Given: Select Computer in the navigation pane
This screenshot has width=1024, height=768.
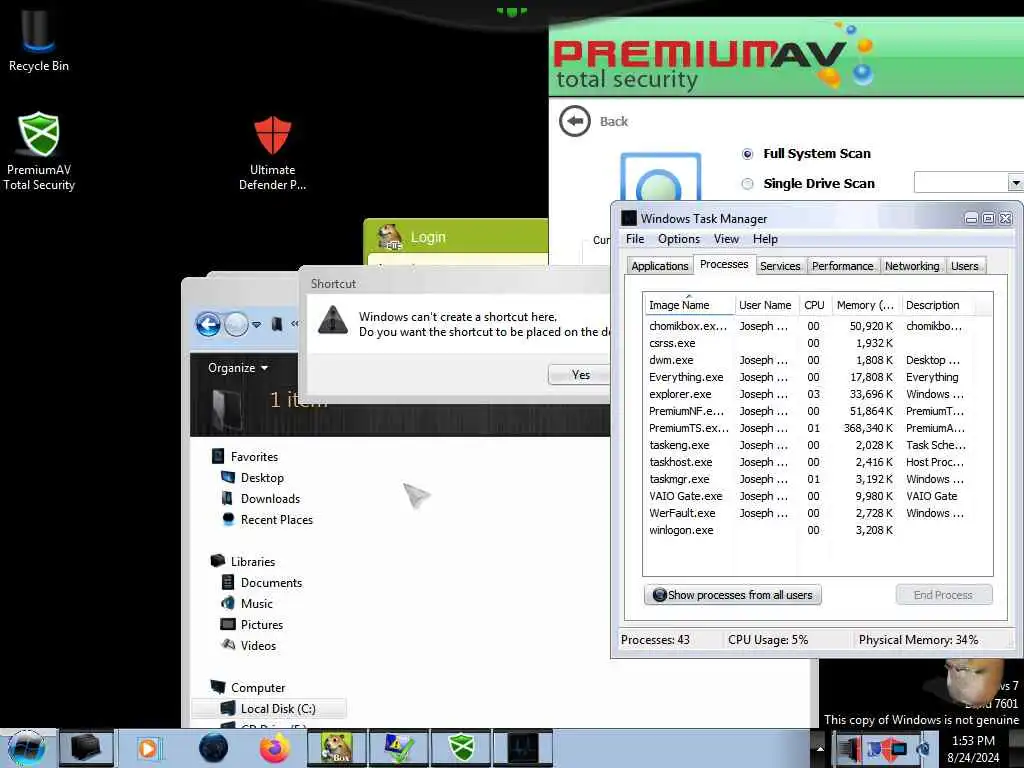Looking at the screenshot, I should pos(258,688).
